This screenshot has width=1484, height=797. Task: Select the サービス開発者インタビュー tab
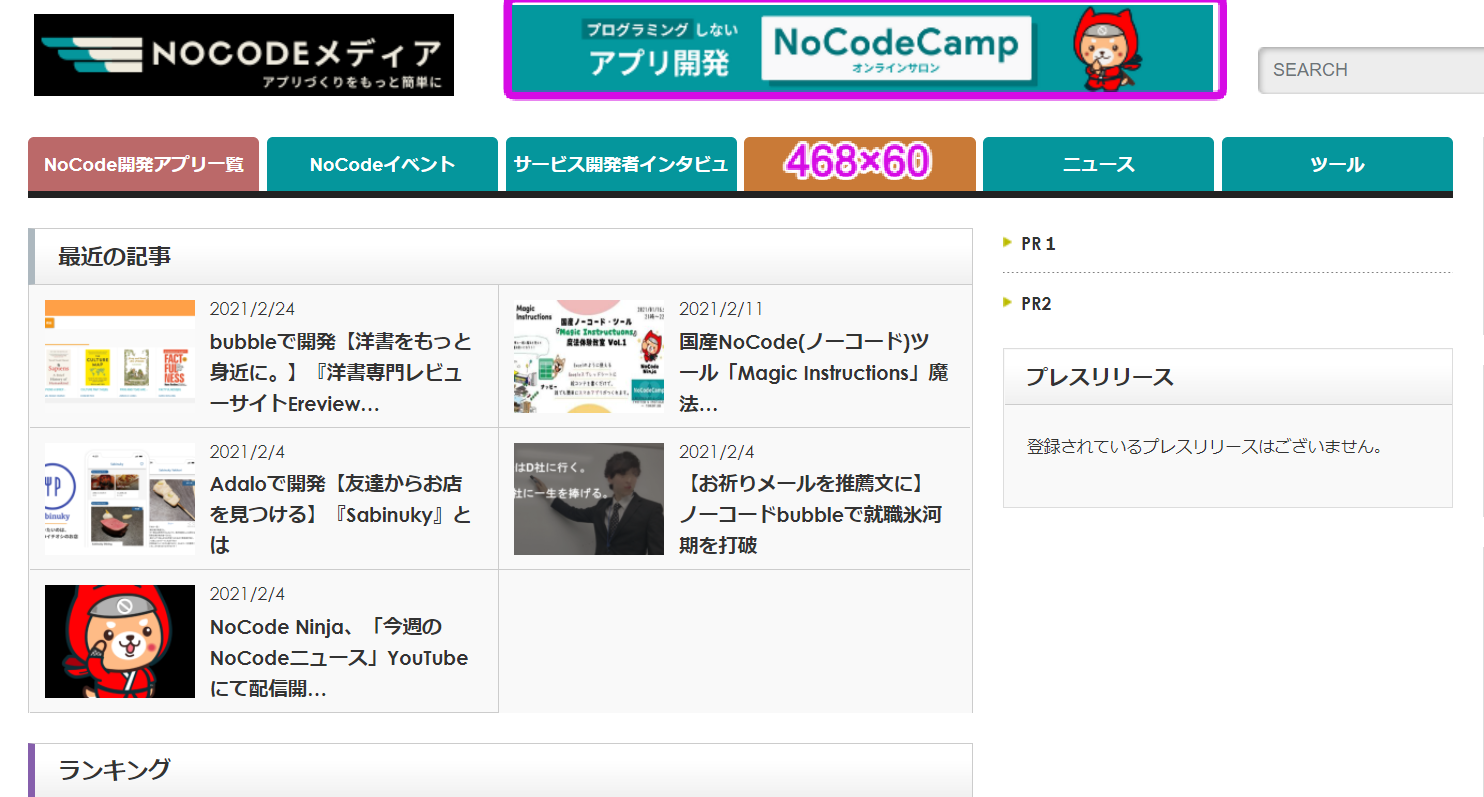coord(621,164)
